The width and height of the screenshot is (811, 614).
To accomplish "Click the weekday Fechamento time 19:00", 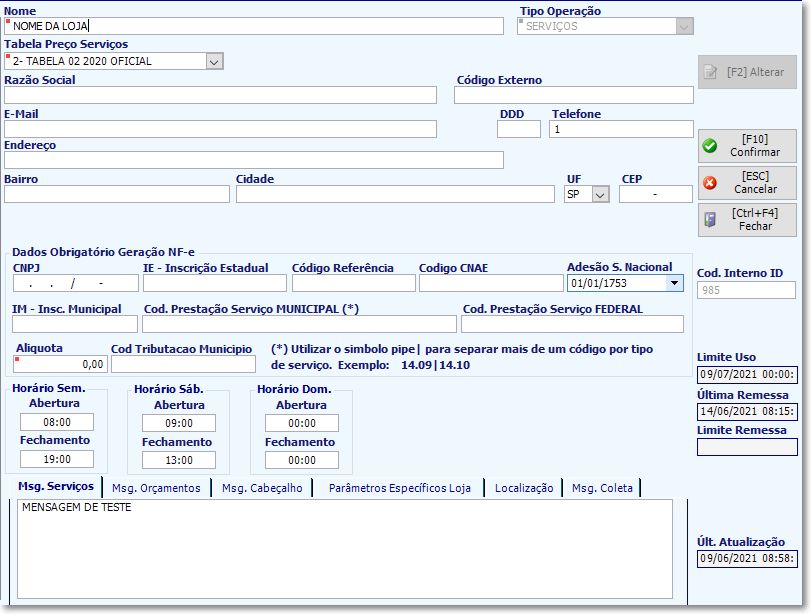I will [57, 459].
